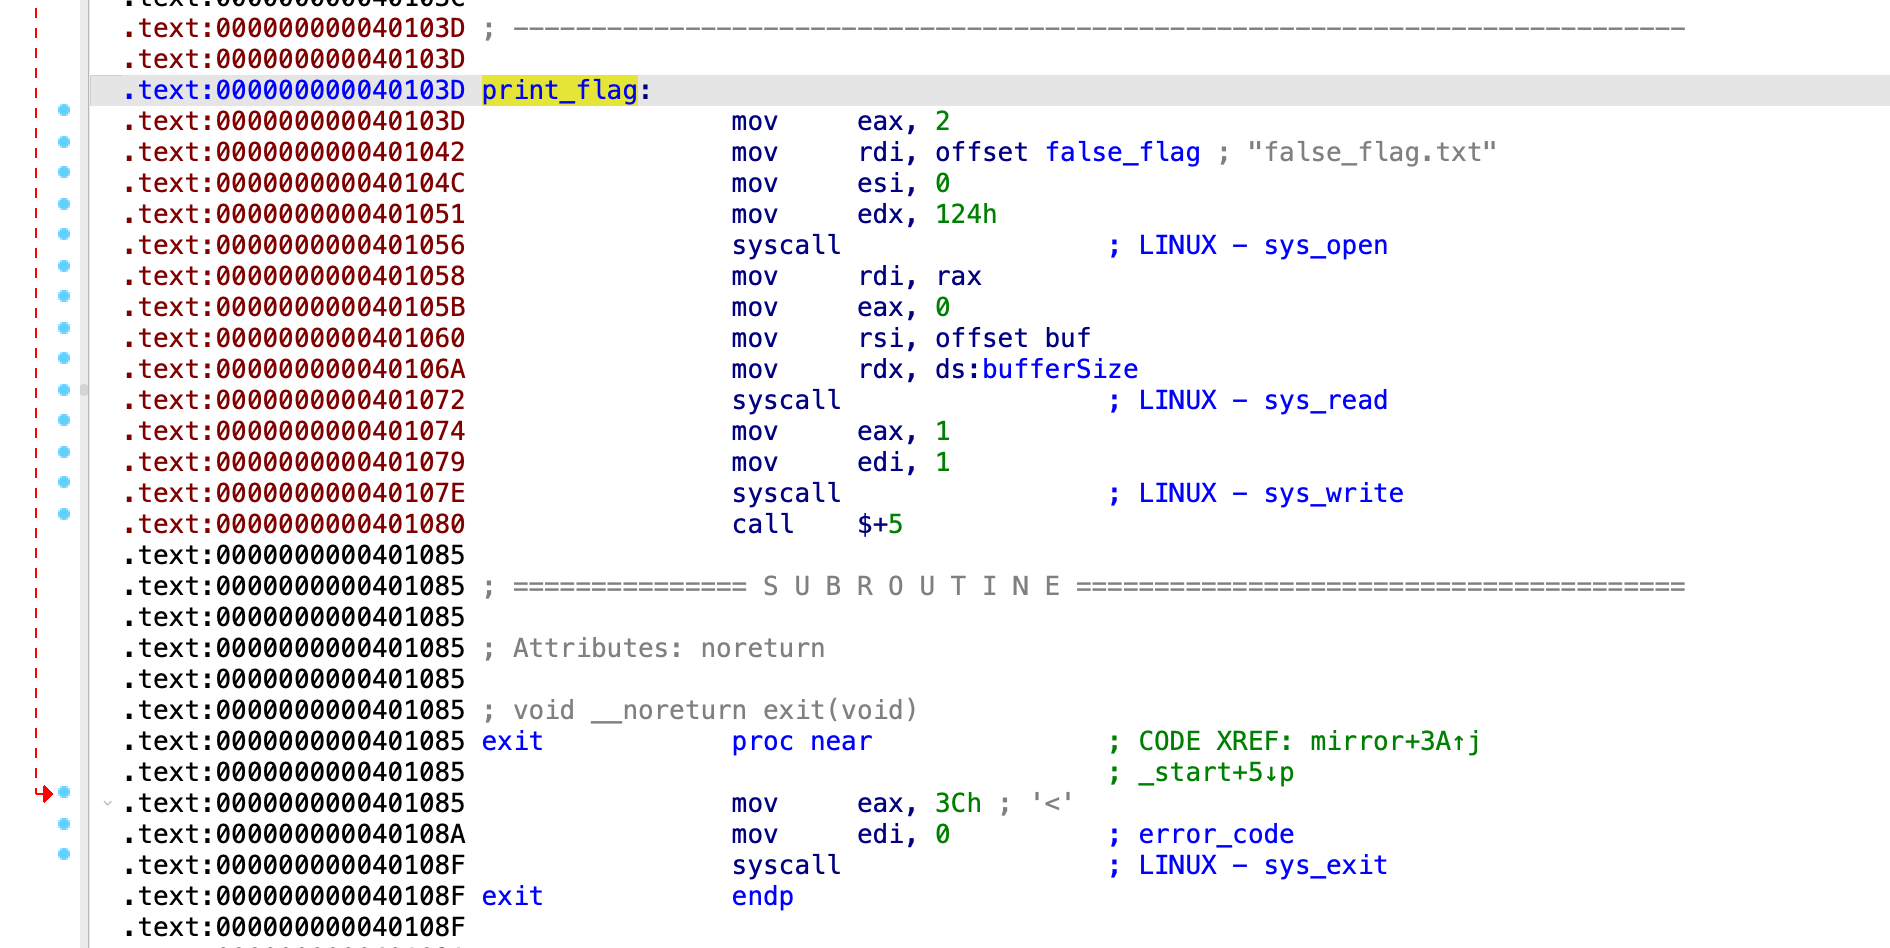Click the call $+5 target operand

[x=880, y=524]
